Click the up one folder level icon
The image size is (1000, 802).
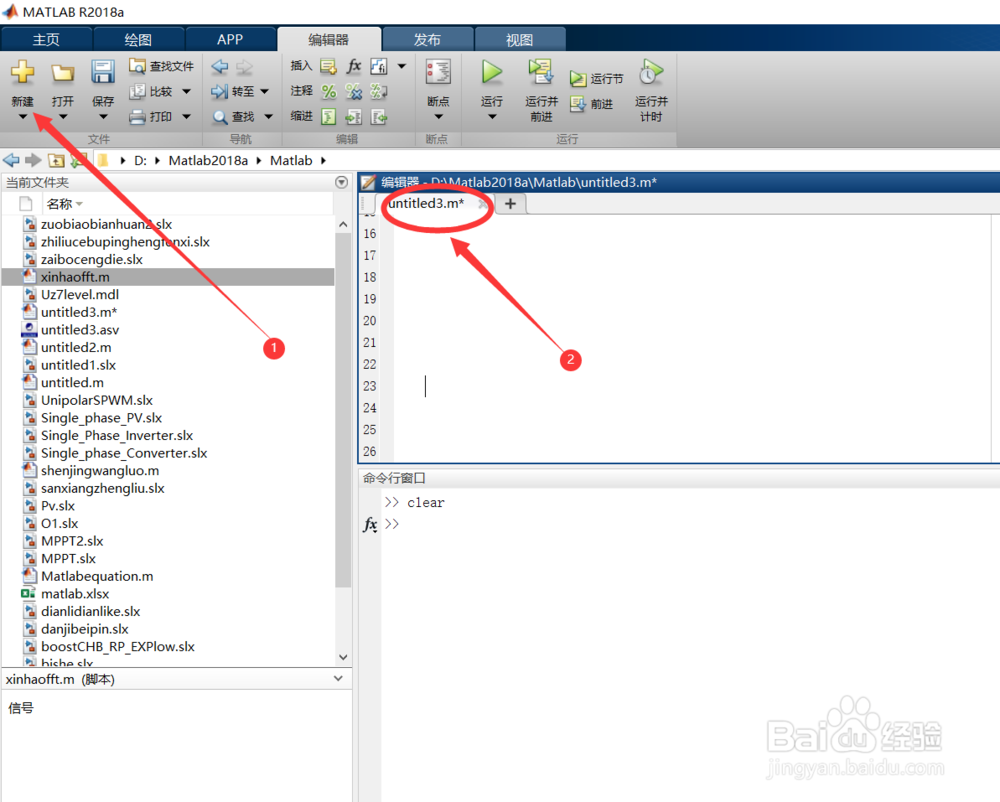[57, 161]
